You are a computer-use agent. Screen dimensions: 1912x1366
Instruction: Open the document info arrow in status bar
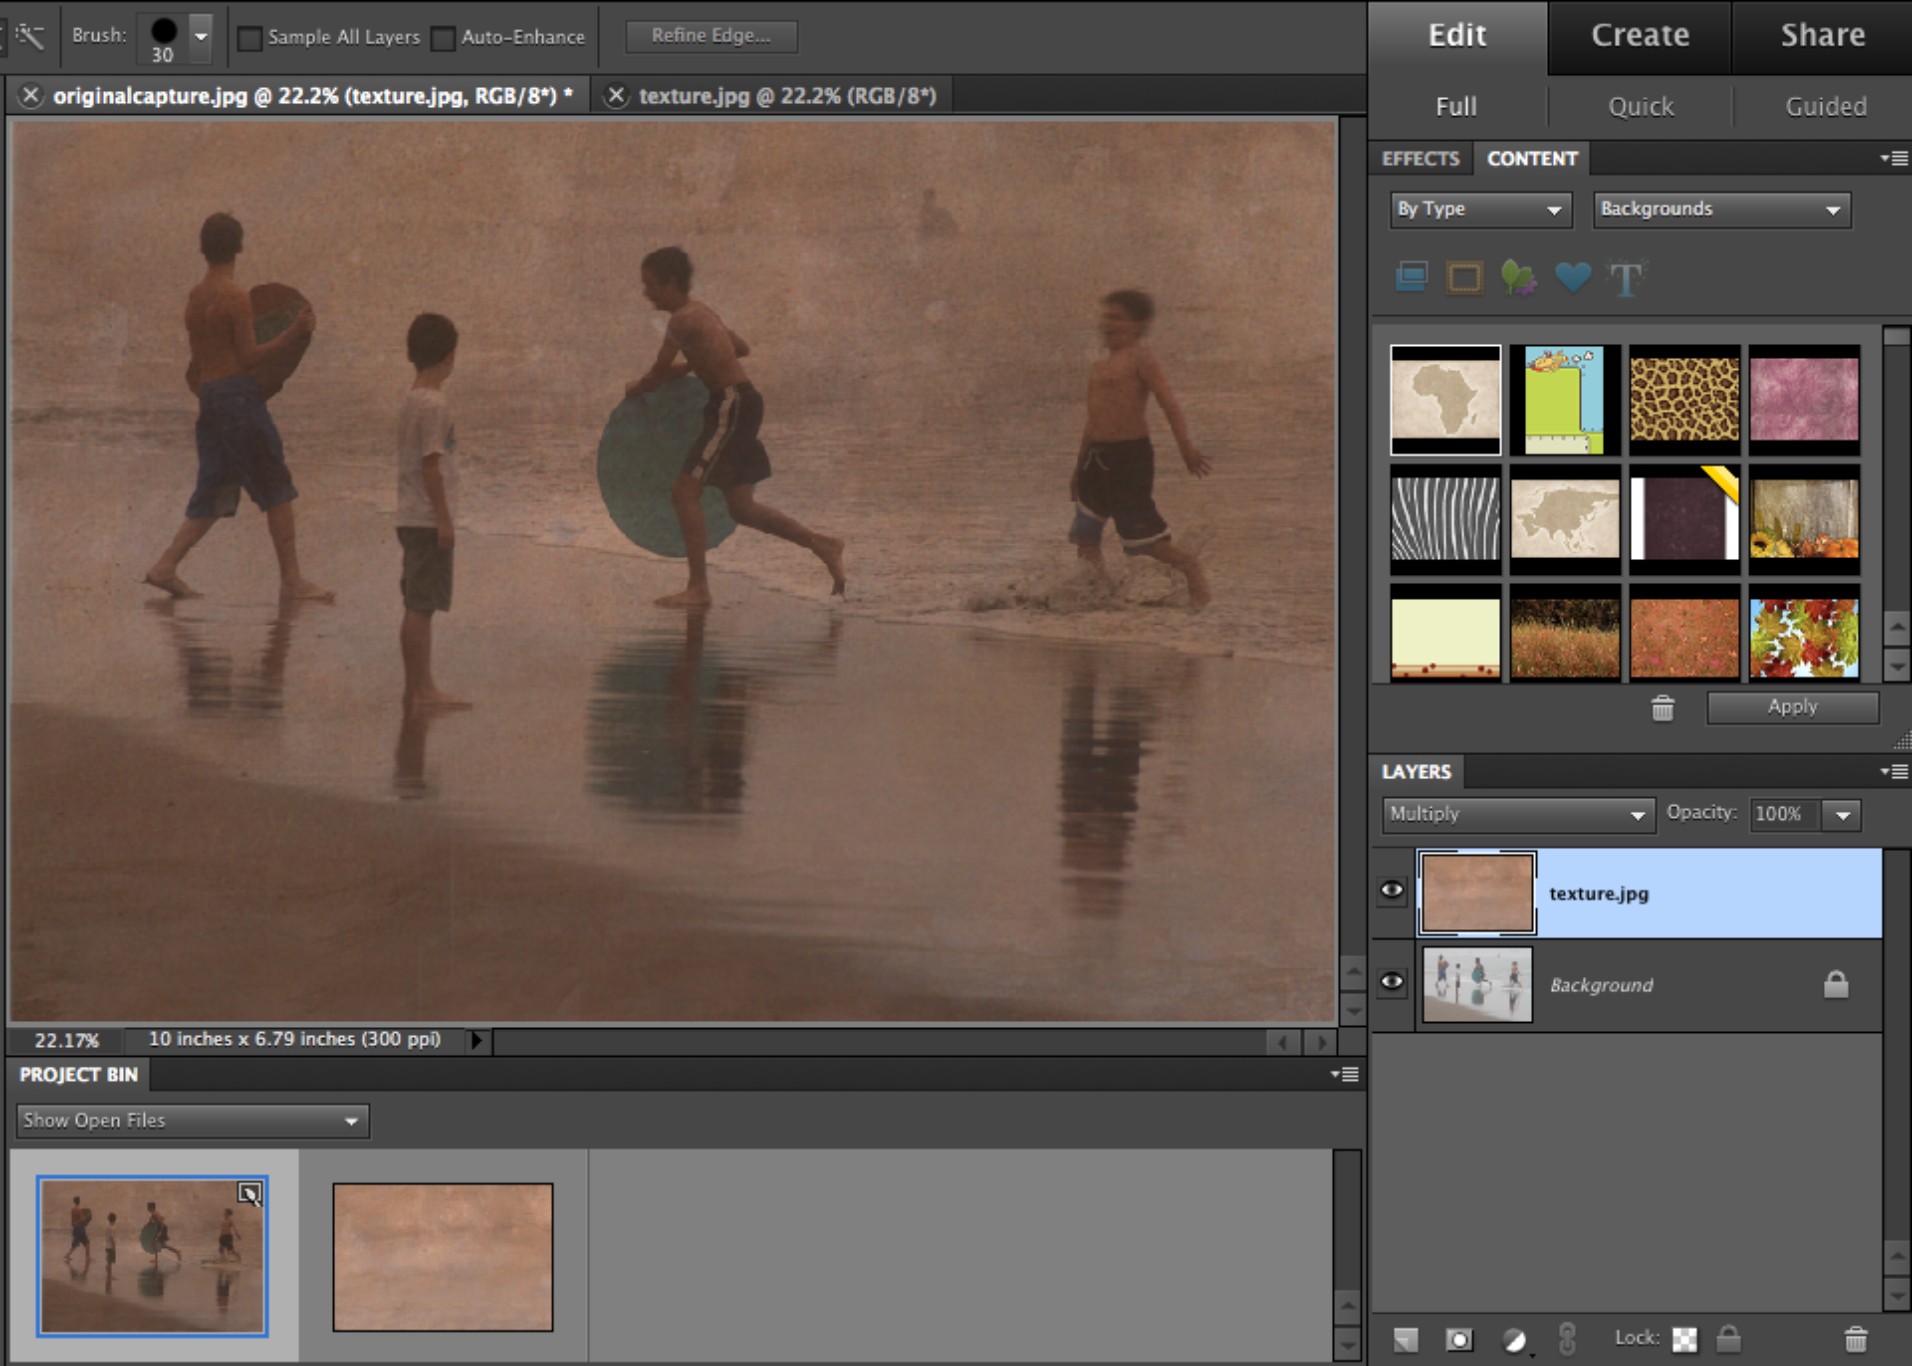click(477, 1040)
